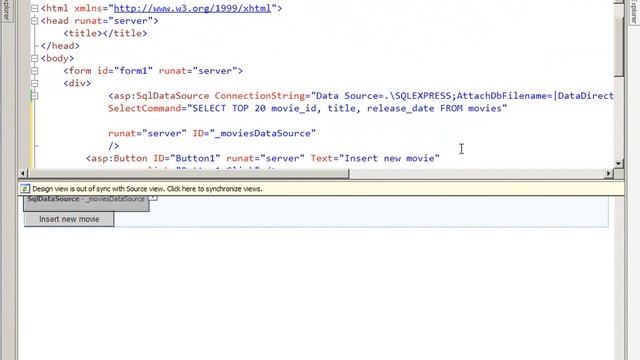Collapse the html tag outline node
Screen dimensions: 640x360
coord(35,8)
